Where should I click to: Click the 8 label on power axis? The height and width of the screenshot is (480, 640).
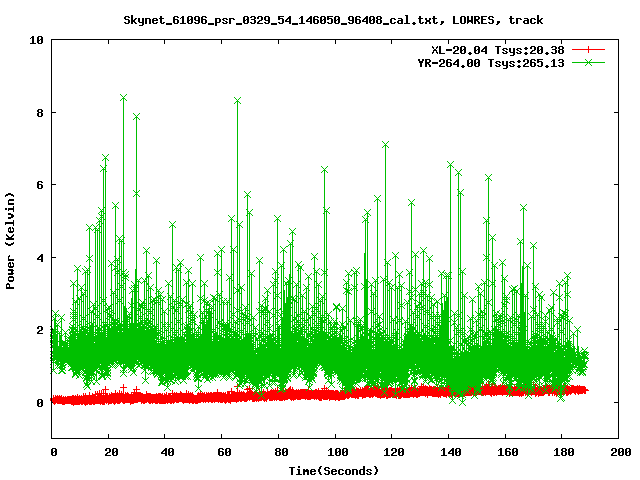click(39, 113)
